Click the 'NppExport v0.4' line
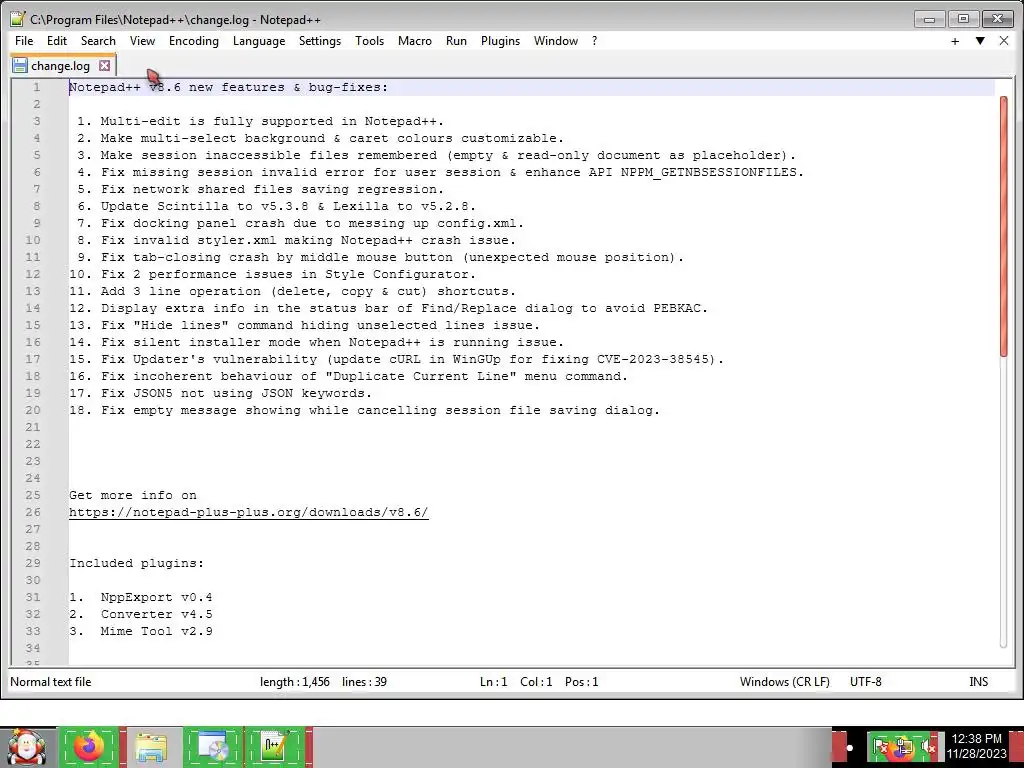The image size is (1024, 768). [x=157, y=597]
